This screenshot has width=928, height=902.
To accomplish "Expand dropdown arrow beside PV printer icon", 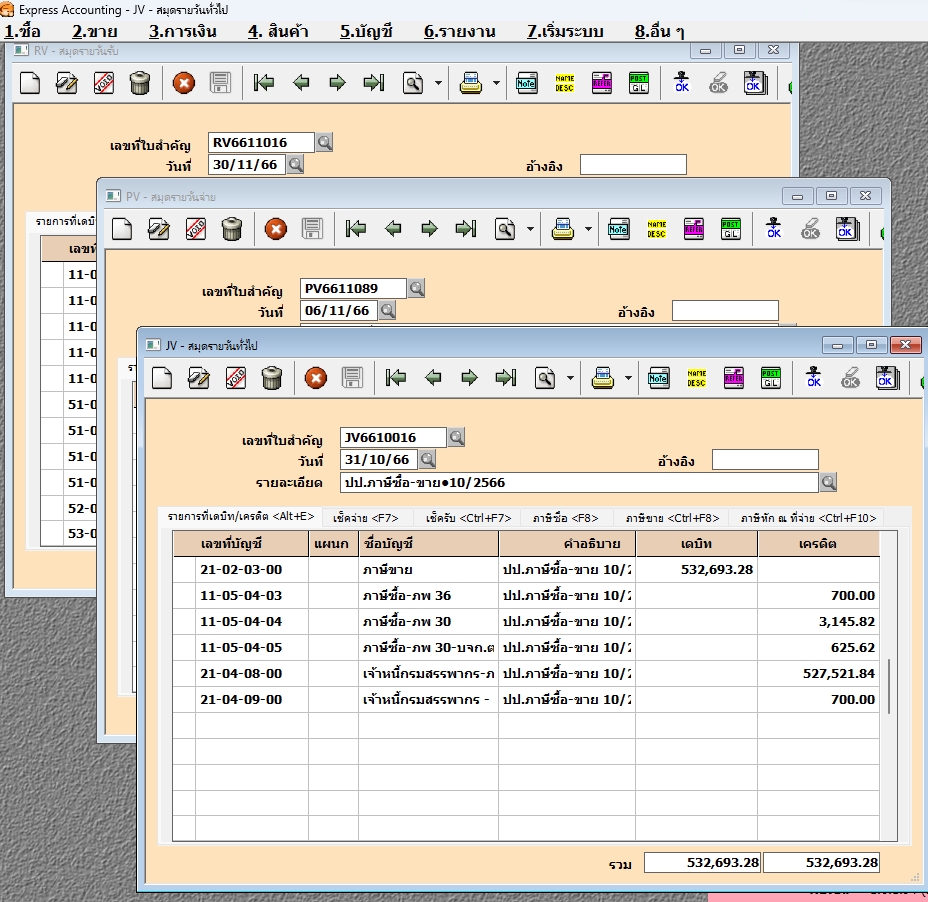I will point(588,229).
